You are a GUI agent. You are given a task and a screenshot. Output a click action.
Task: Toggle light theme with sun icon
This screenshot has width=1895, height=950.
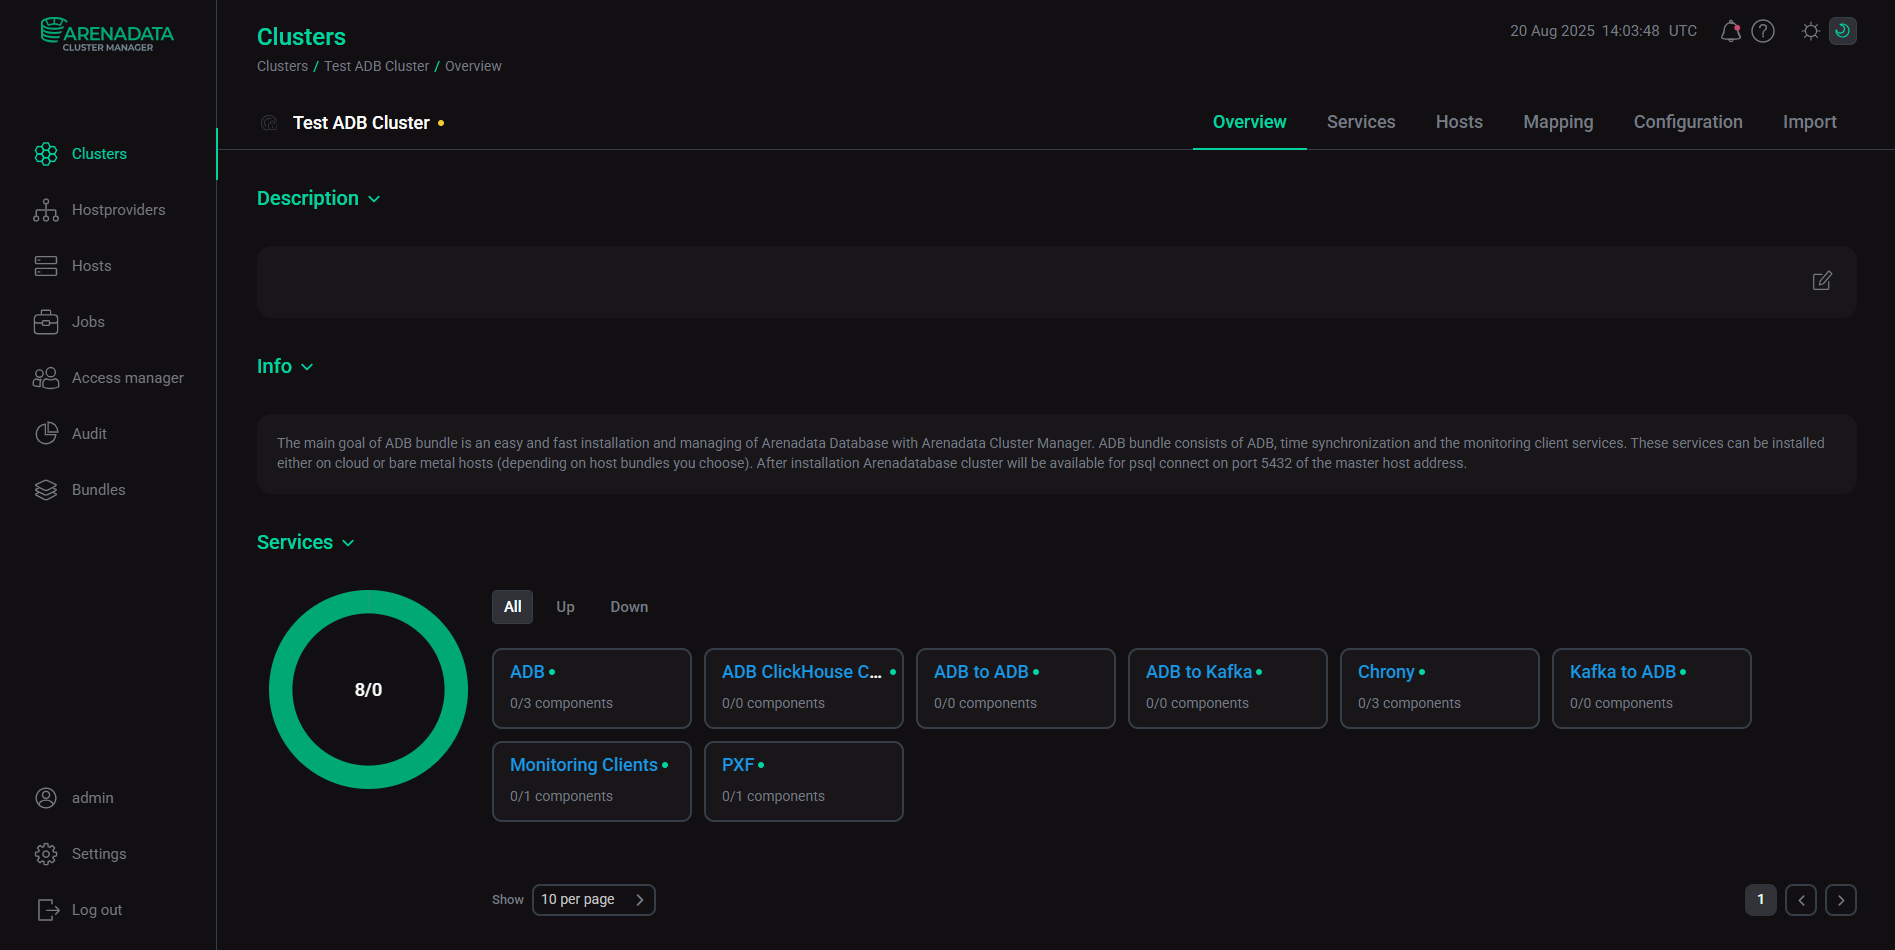1810,31
